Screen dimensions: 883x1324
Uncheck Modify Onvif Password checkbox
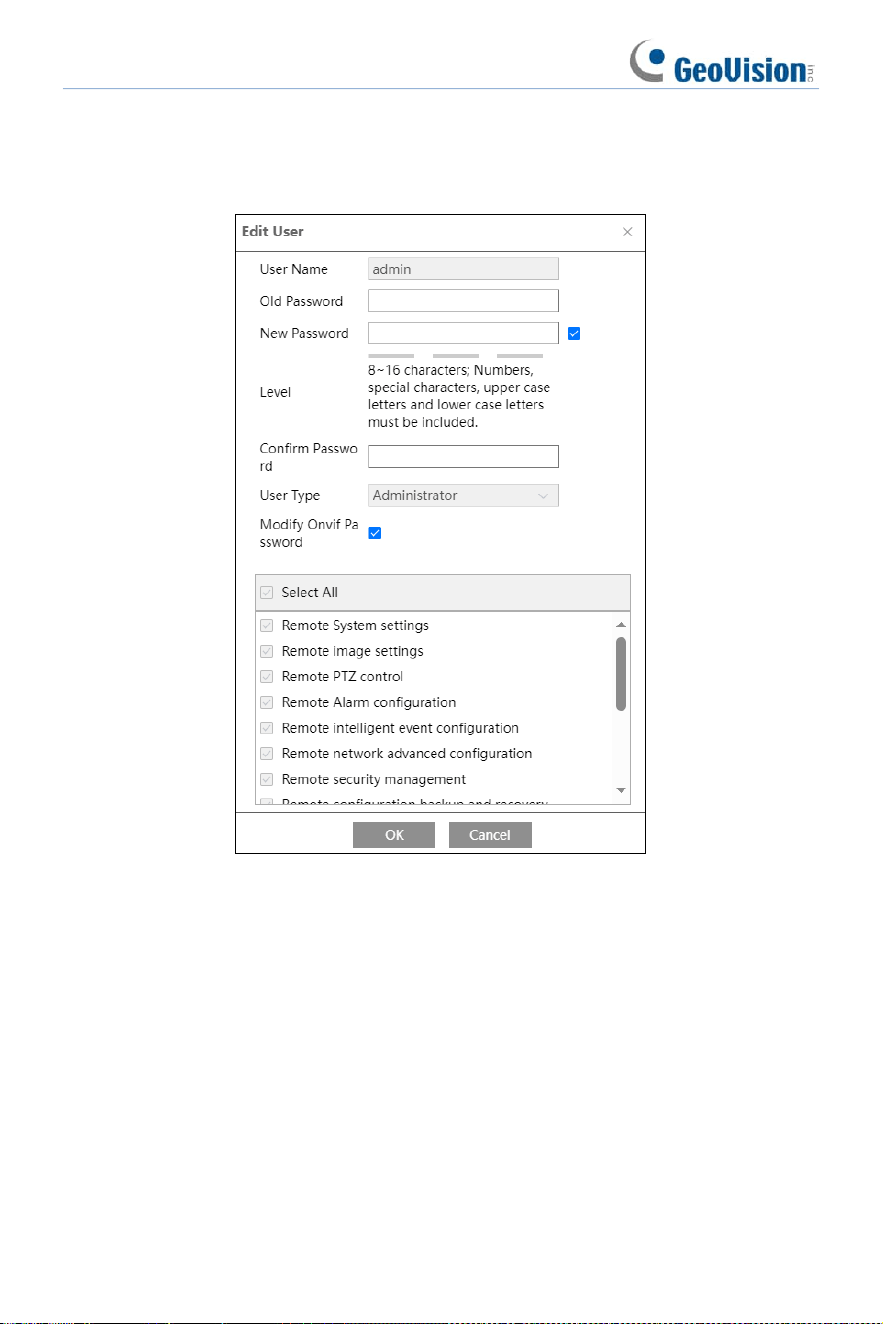375,534
